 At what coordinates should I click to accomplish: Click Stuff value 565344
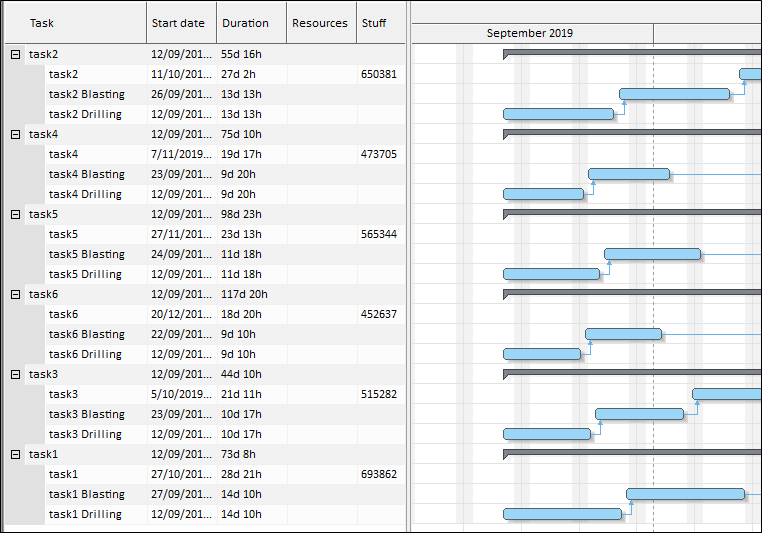(x=379, y=234)
